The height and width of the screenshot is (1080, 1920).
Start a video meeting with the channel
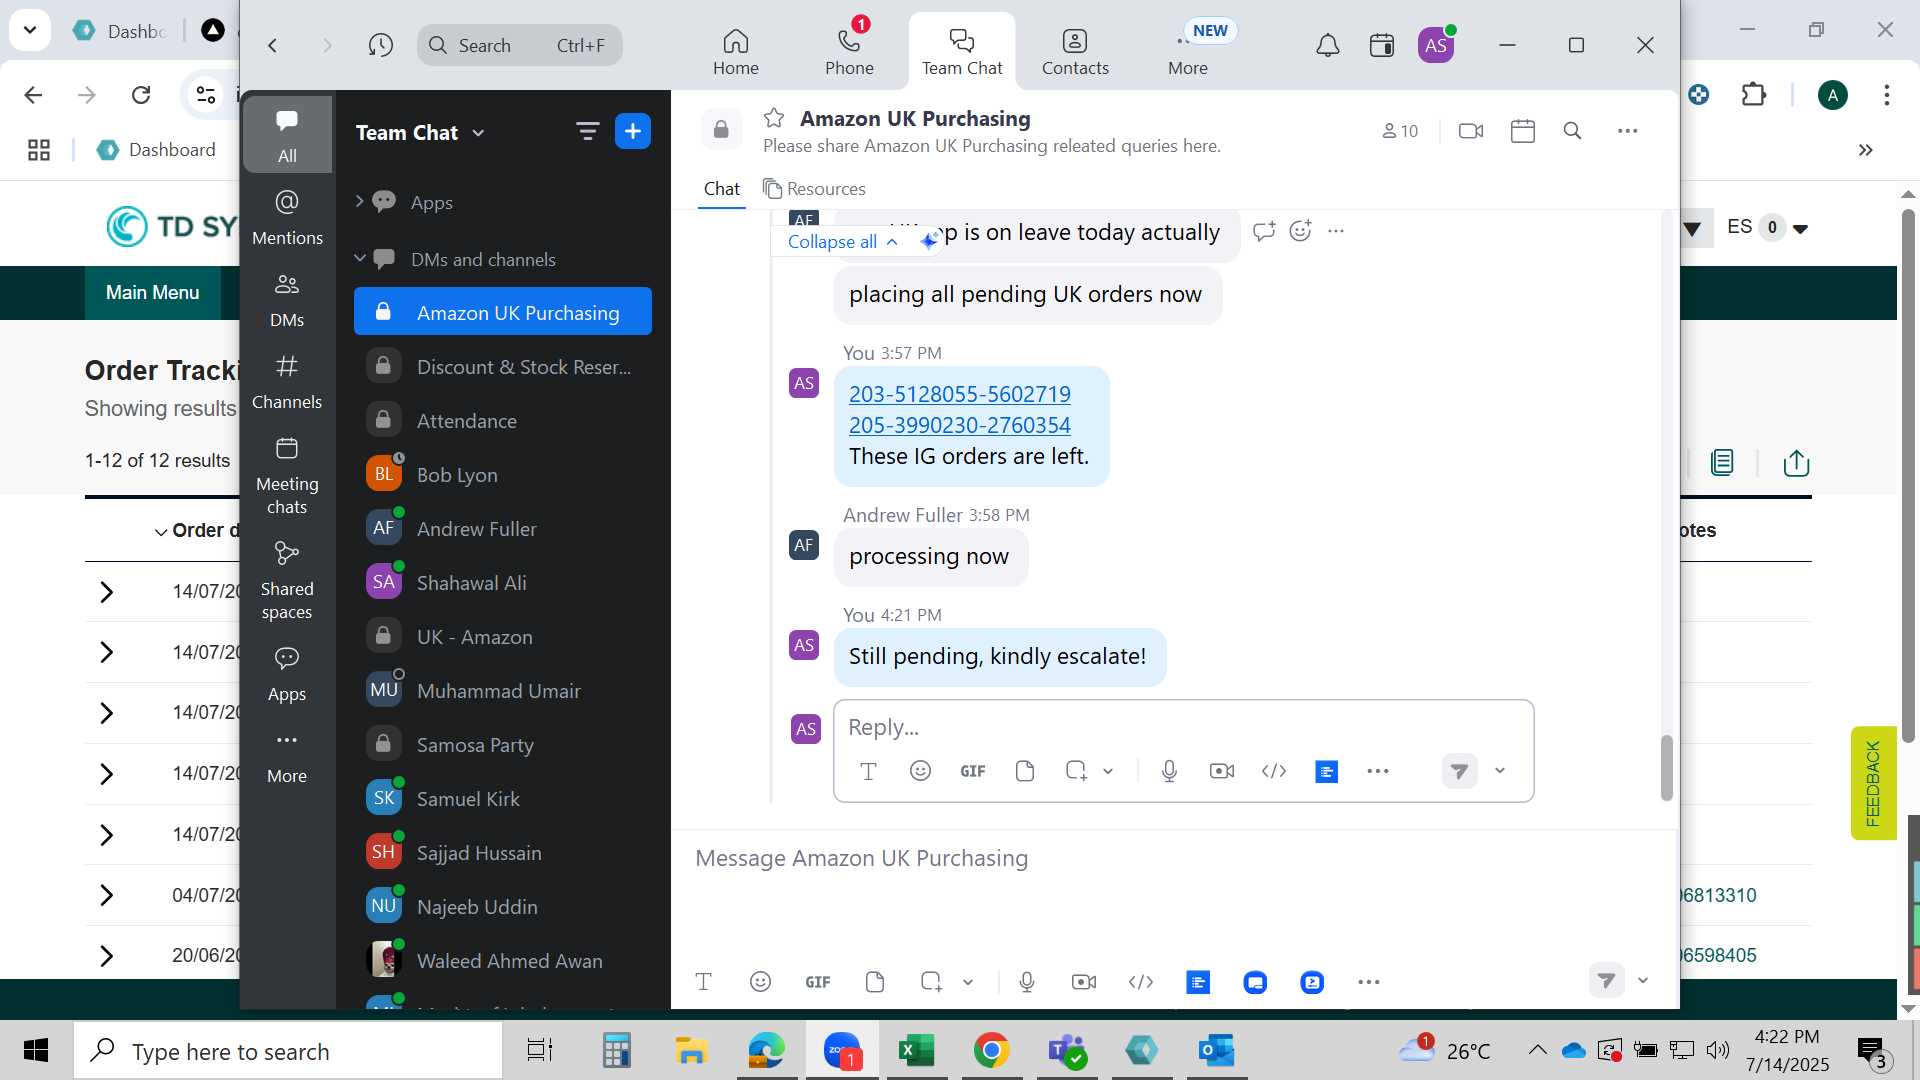1471,131
